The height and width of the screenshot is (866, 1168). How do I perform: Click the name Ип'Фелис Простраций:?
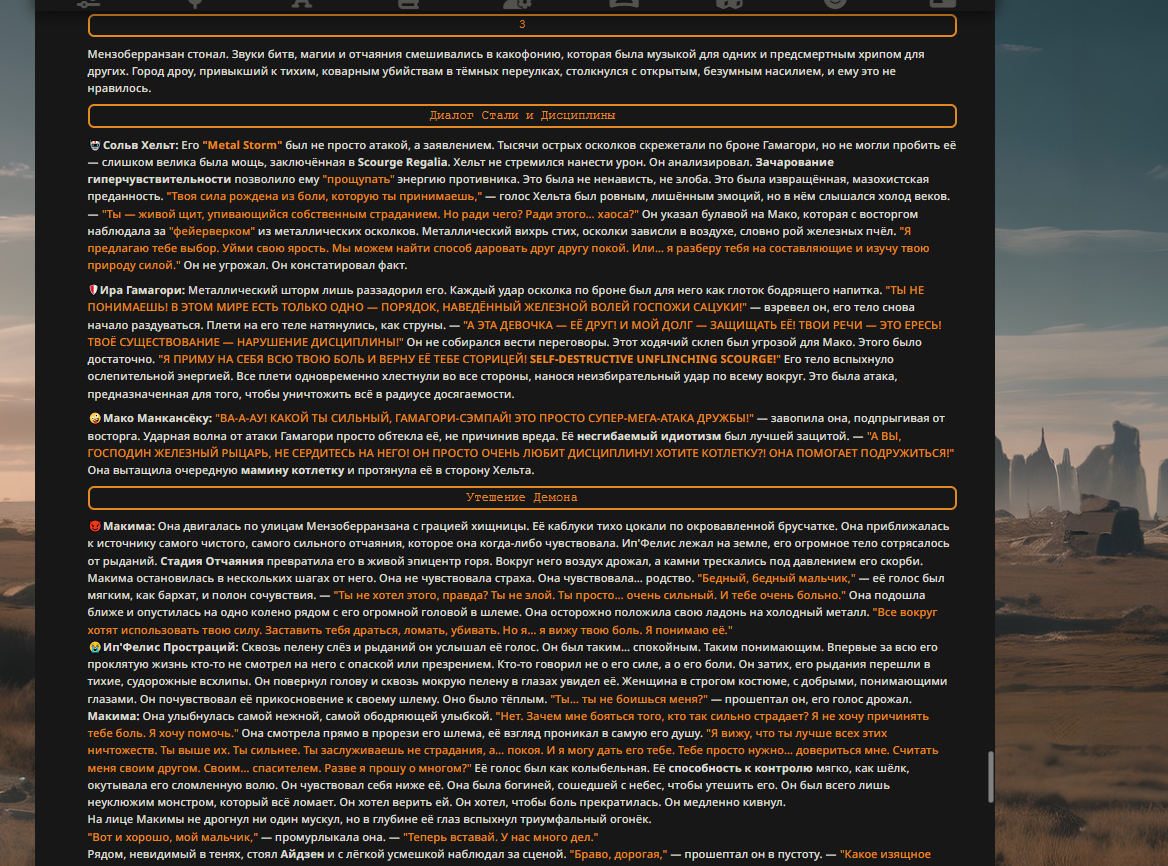click(171, 648)
